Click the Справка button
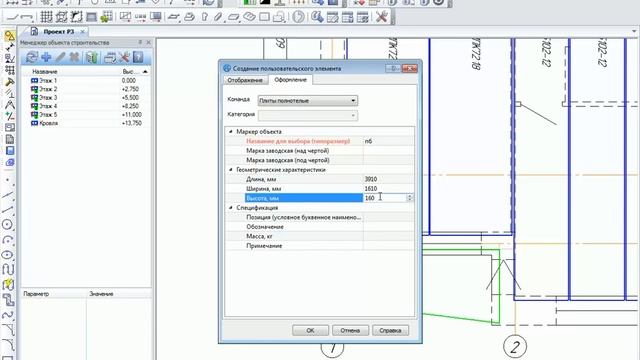Image resolution: width=640 pixels, height=360 pixels. coord(390,330)
